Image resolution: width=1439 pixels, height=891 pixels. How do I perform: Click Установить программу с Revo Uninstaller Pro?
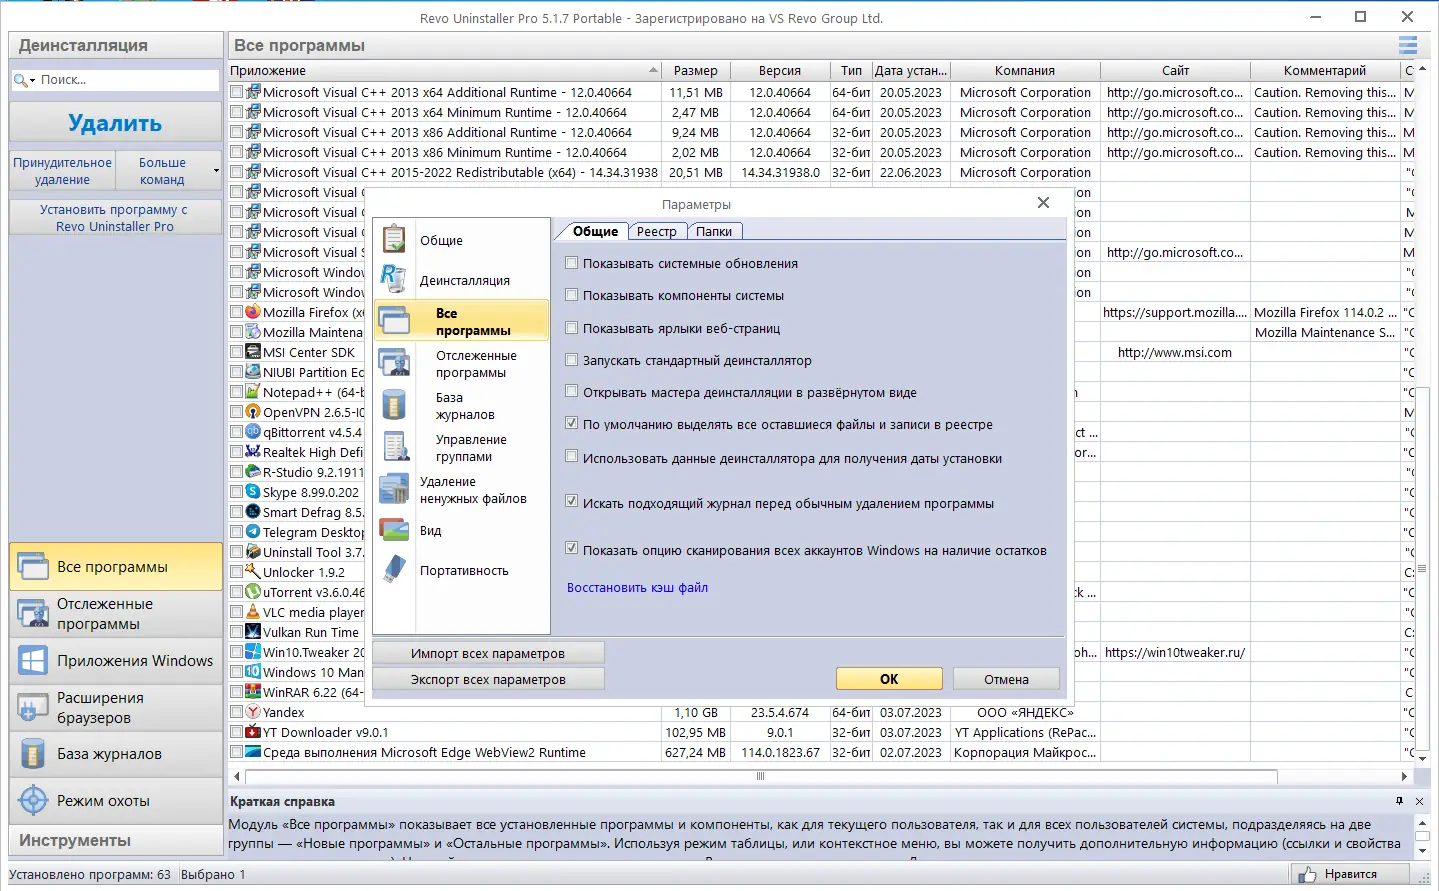116,218
